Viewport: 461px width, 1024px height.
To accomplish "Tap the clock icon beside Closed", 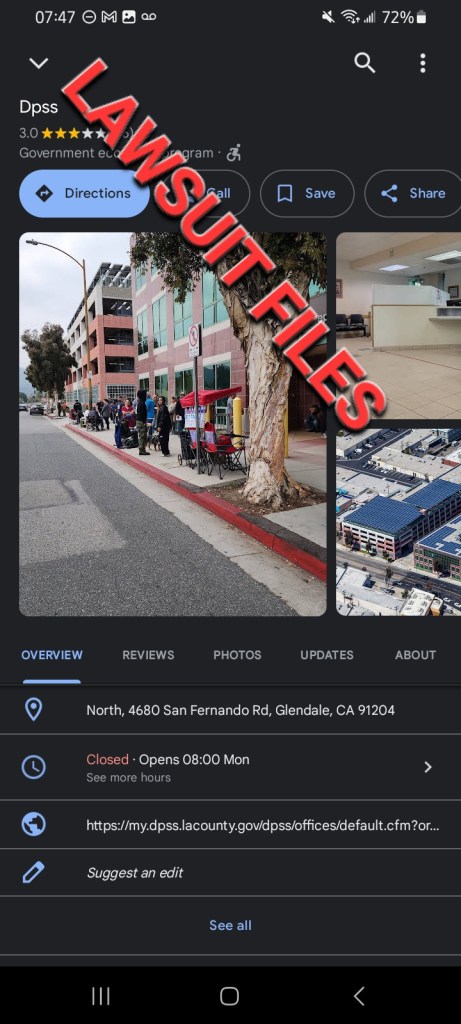I will click(x=33, y=767).
